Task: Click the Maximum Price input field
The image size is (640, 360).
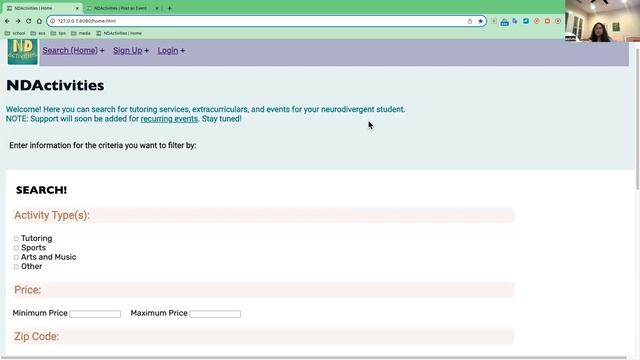Action: [215, 313]
